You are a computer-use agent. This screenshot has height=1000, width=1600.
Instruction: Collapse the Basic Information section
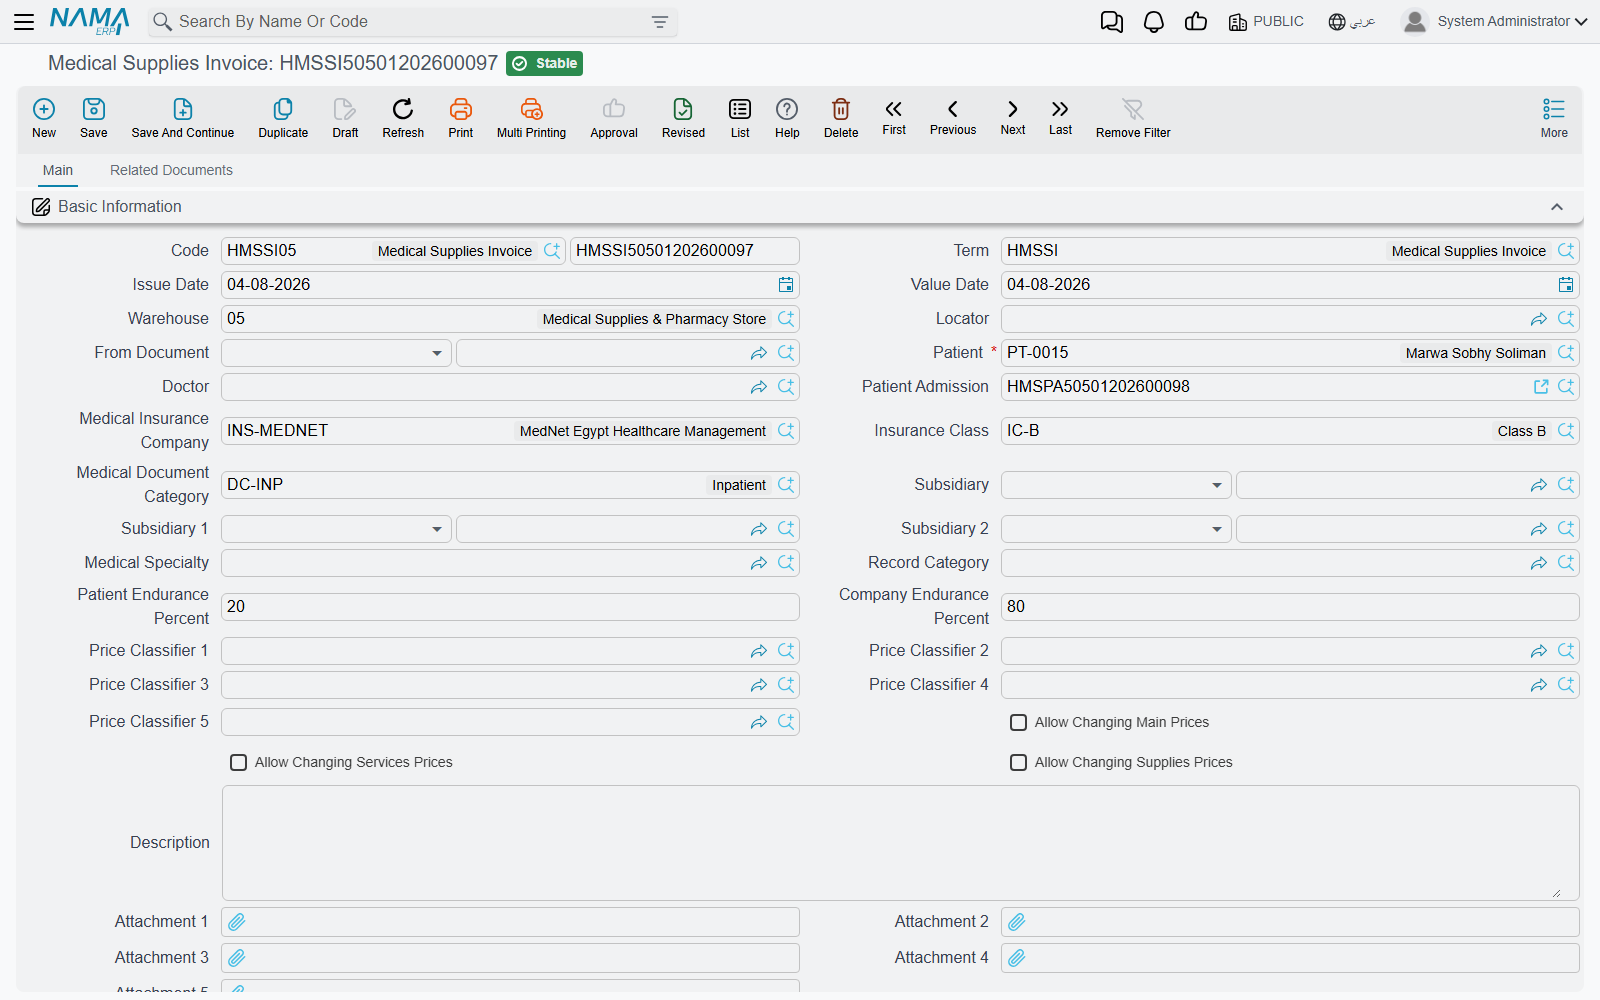point(1557,207)
